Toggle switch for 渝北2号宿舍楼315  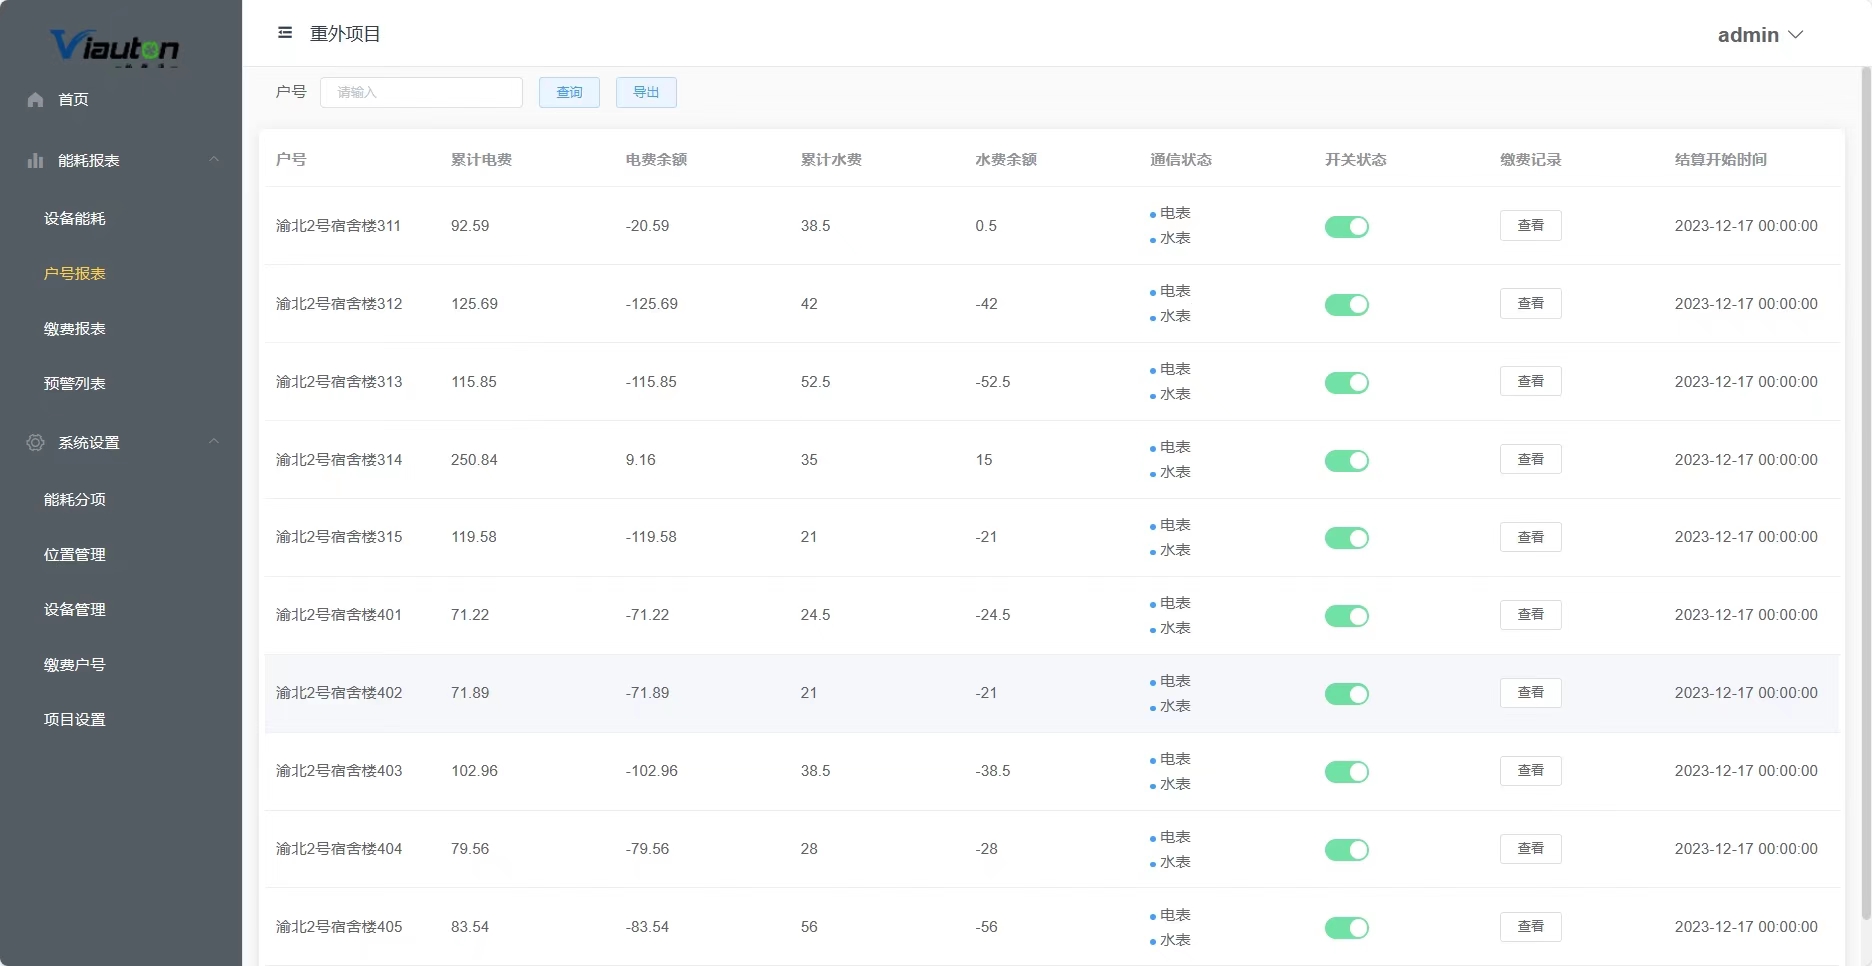point(1347,538)
